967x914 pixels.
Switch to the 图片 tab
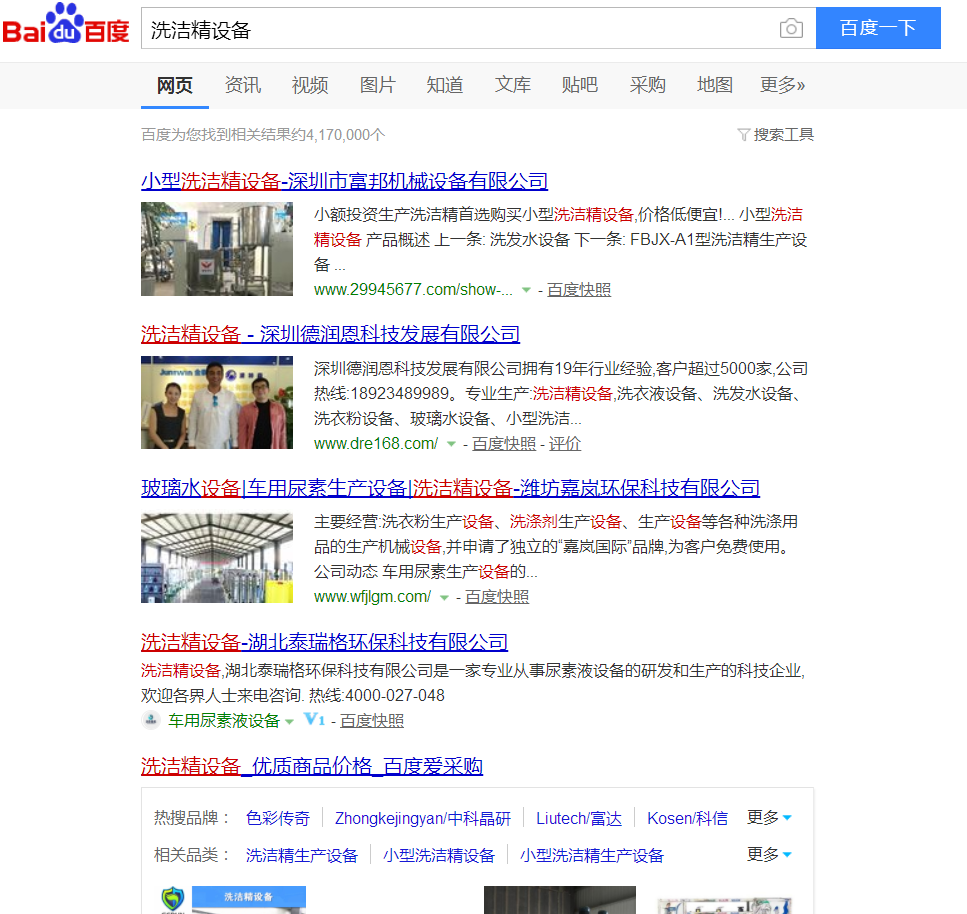377,85
